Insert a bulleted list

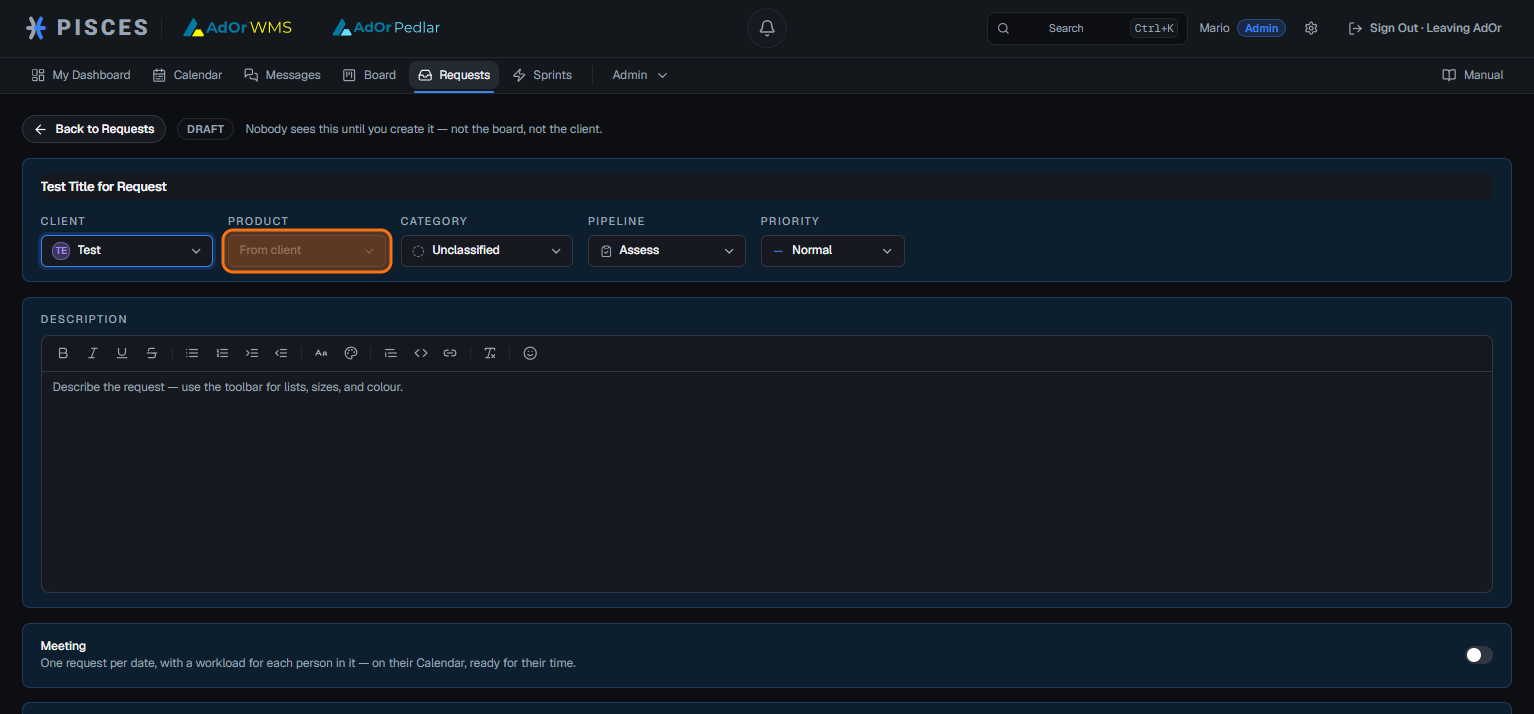[x=192, y=353]
